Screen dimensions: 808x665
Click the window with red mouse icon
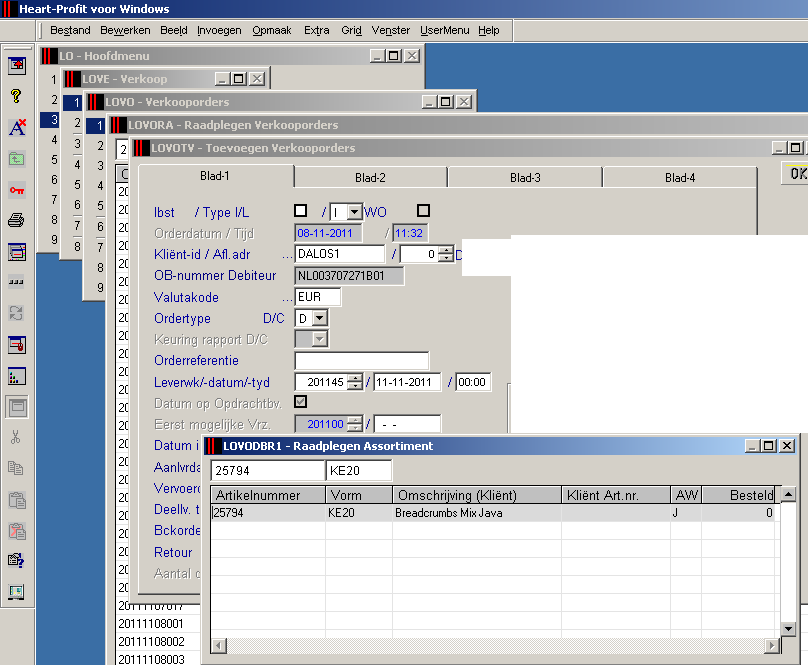pyautogui.click(x=16, y=345)
